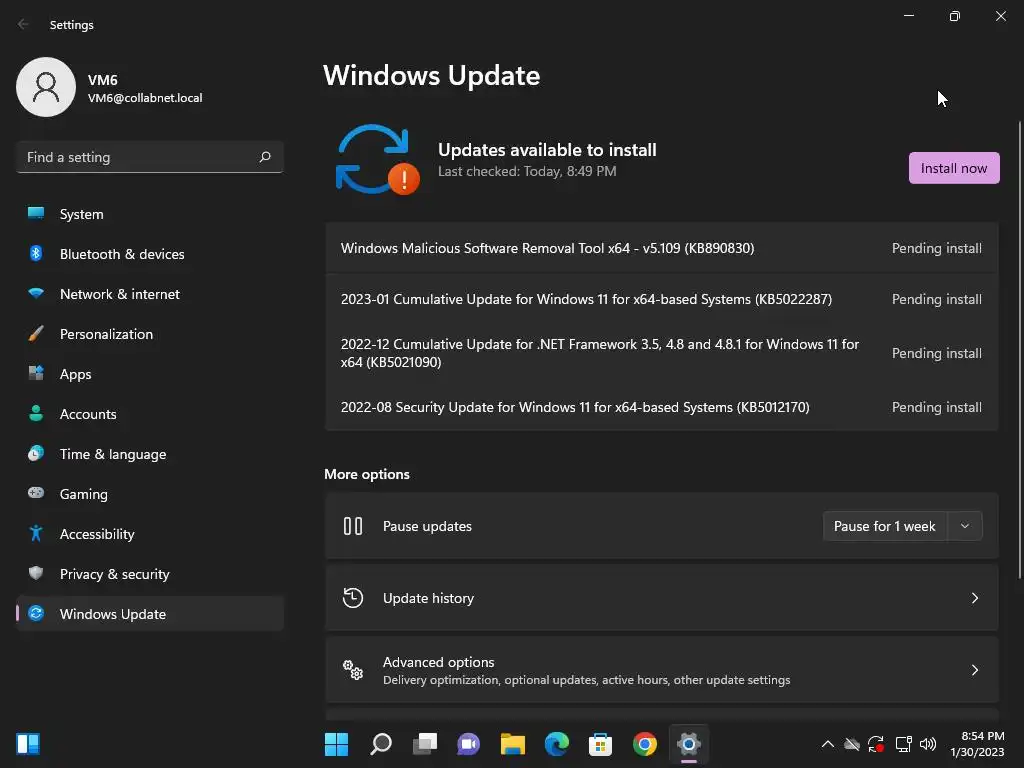
Task: Show hidden system tray icons
Action: click(x=827, y=744)
